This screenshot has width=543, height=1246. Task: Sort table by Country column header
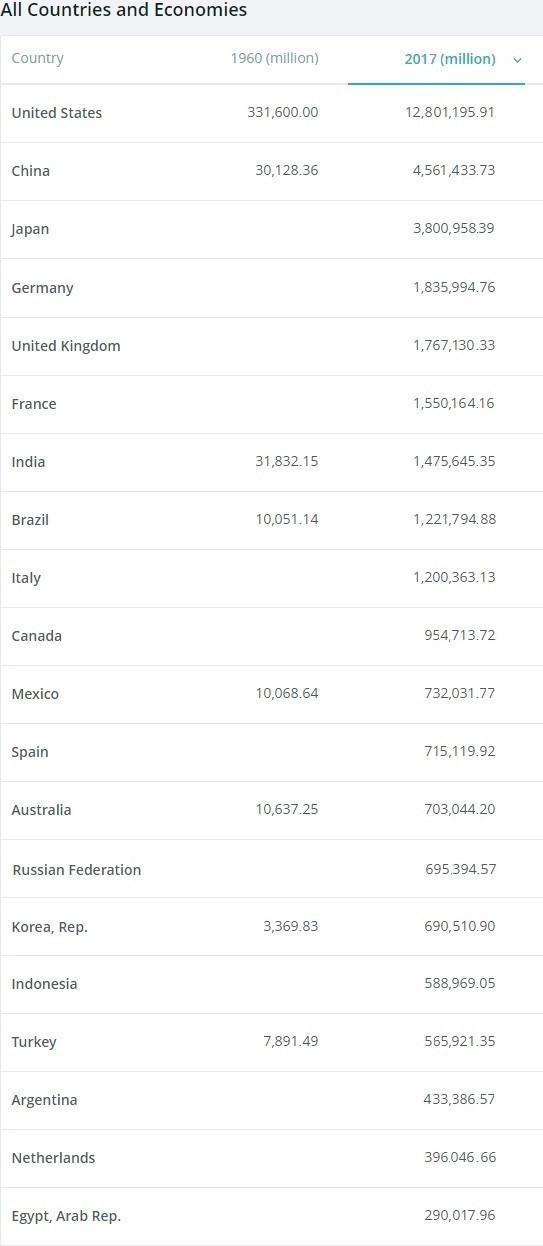tap(37, 58)
